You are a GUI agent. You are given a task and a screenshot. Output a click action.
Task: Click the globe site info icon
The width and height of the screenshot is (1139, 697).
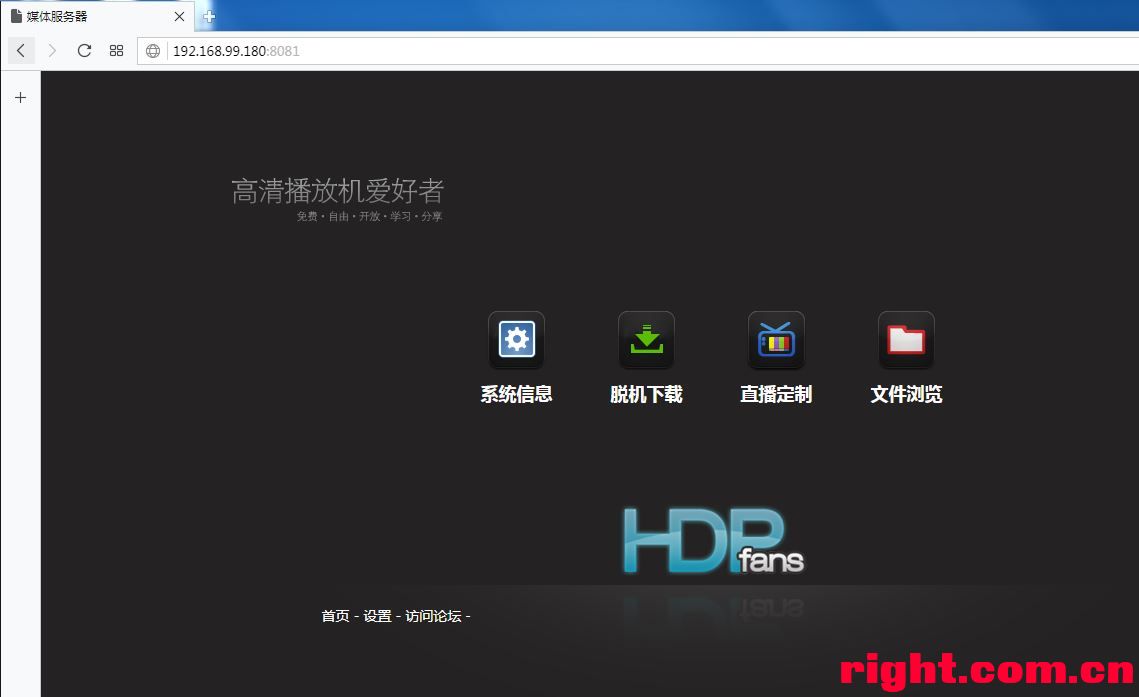(x=153, y=51)
